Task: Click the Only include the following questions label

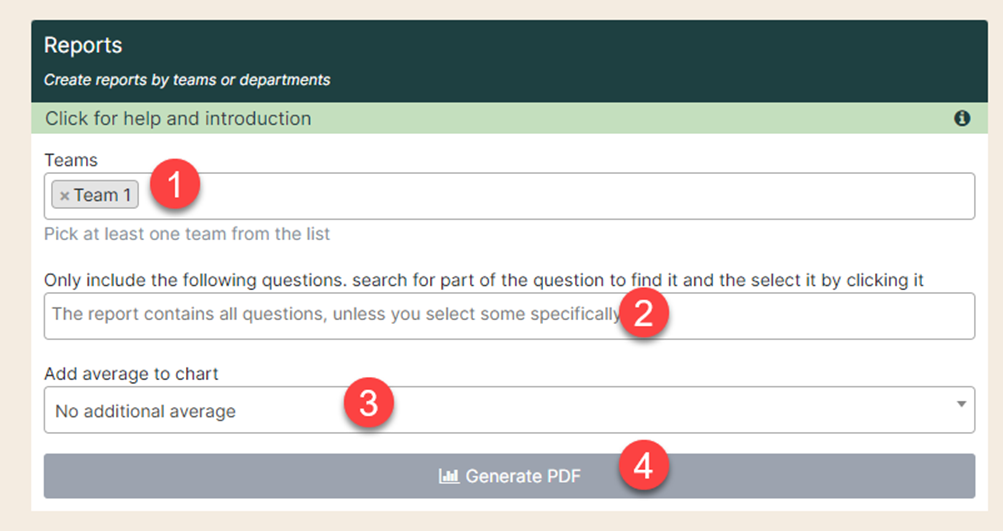Action: pyautogui.click(x=484, y=280)
